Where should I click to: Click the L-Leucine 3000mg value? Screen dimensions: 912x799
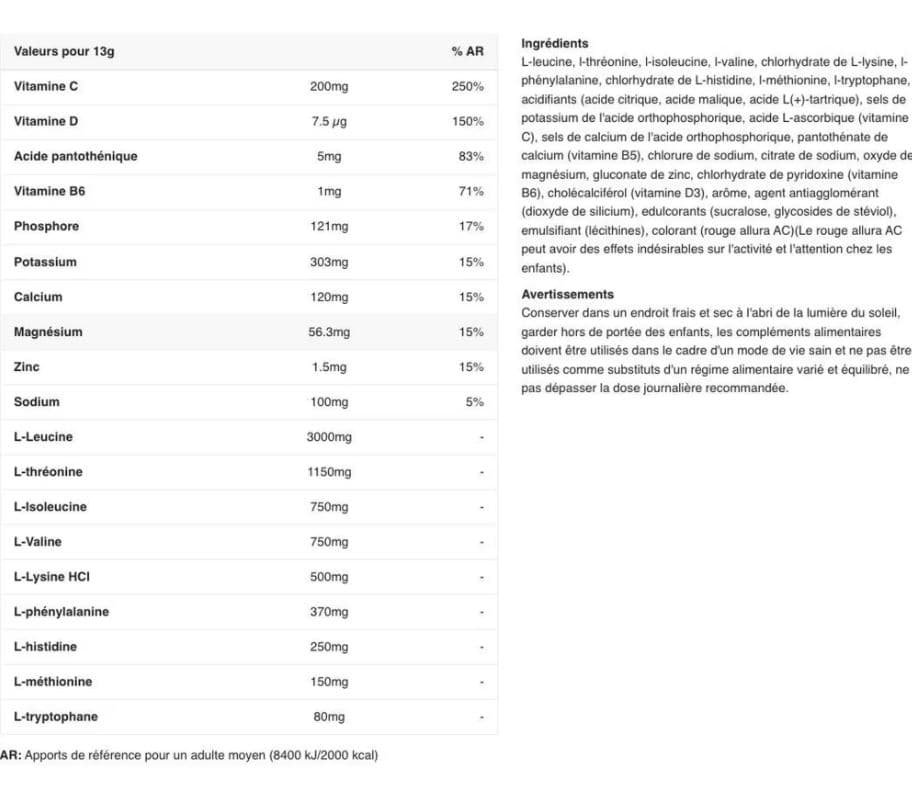[329, 437]
